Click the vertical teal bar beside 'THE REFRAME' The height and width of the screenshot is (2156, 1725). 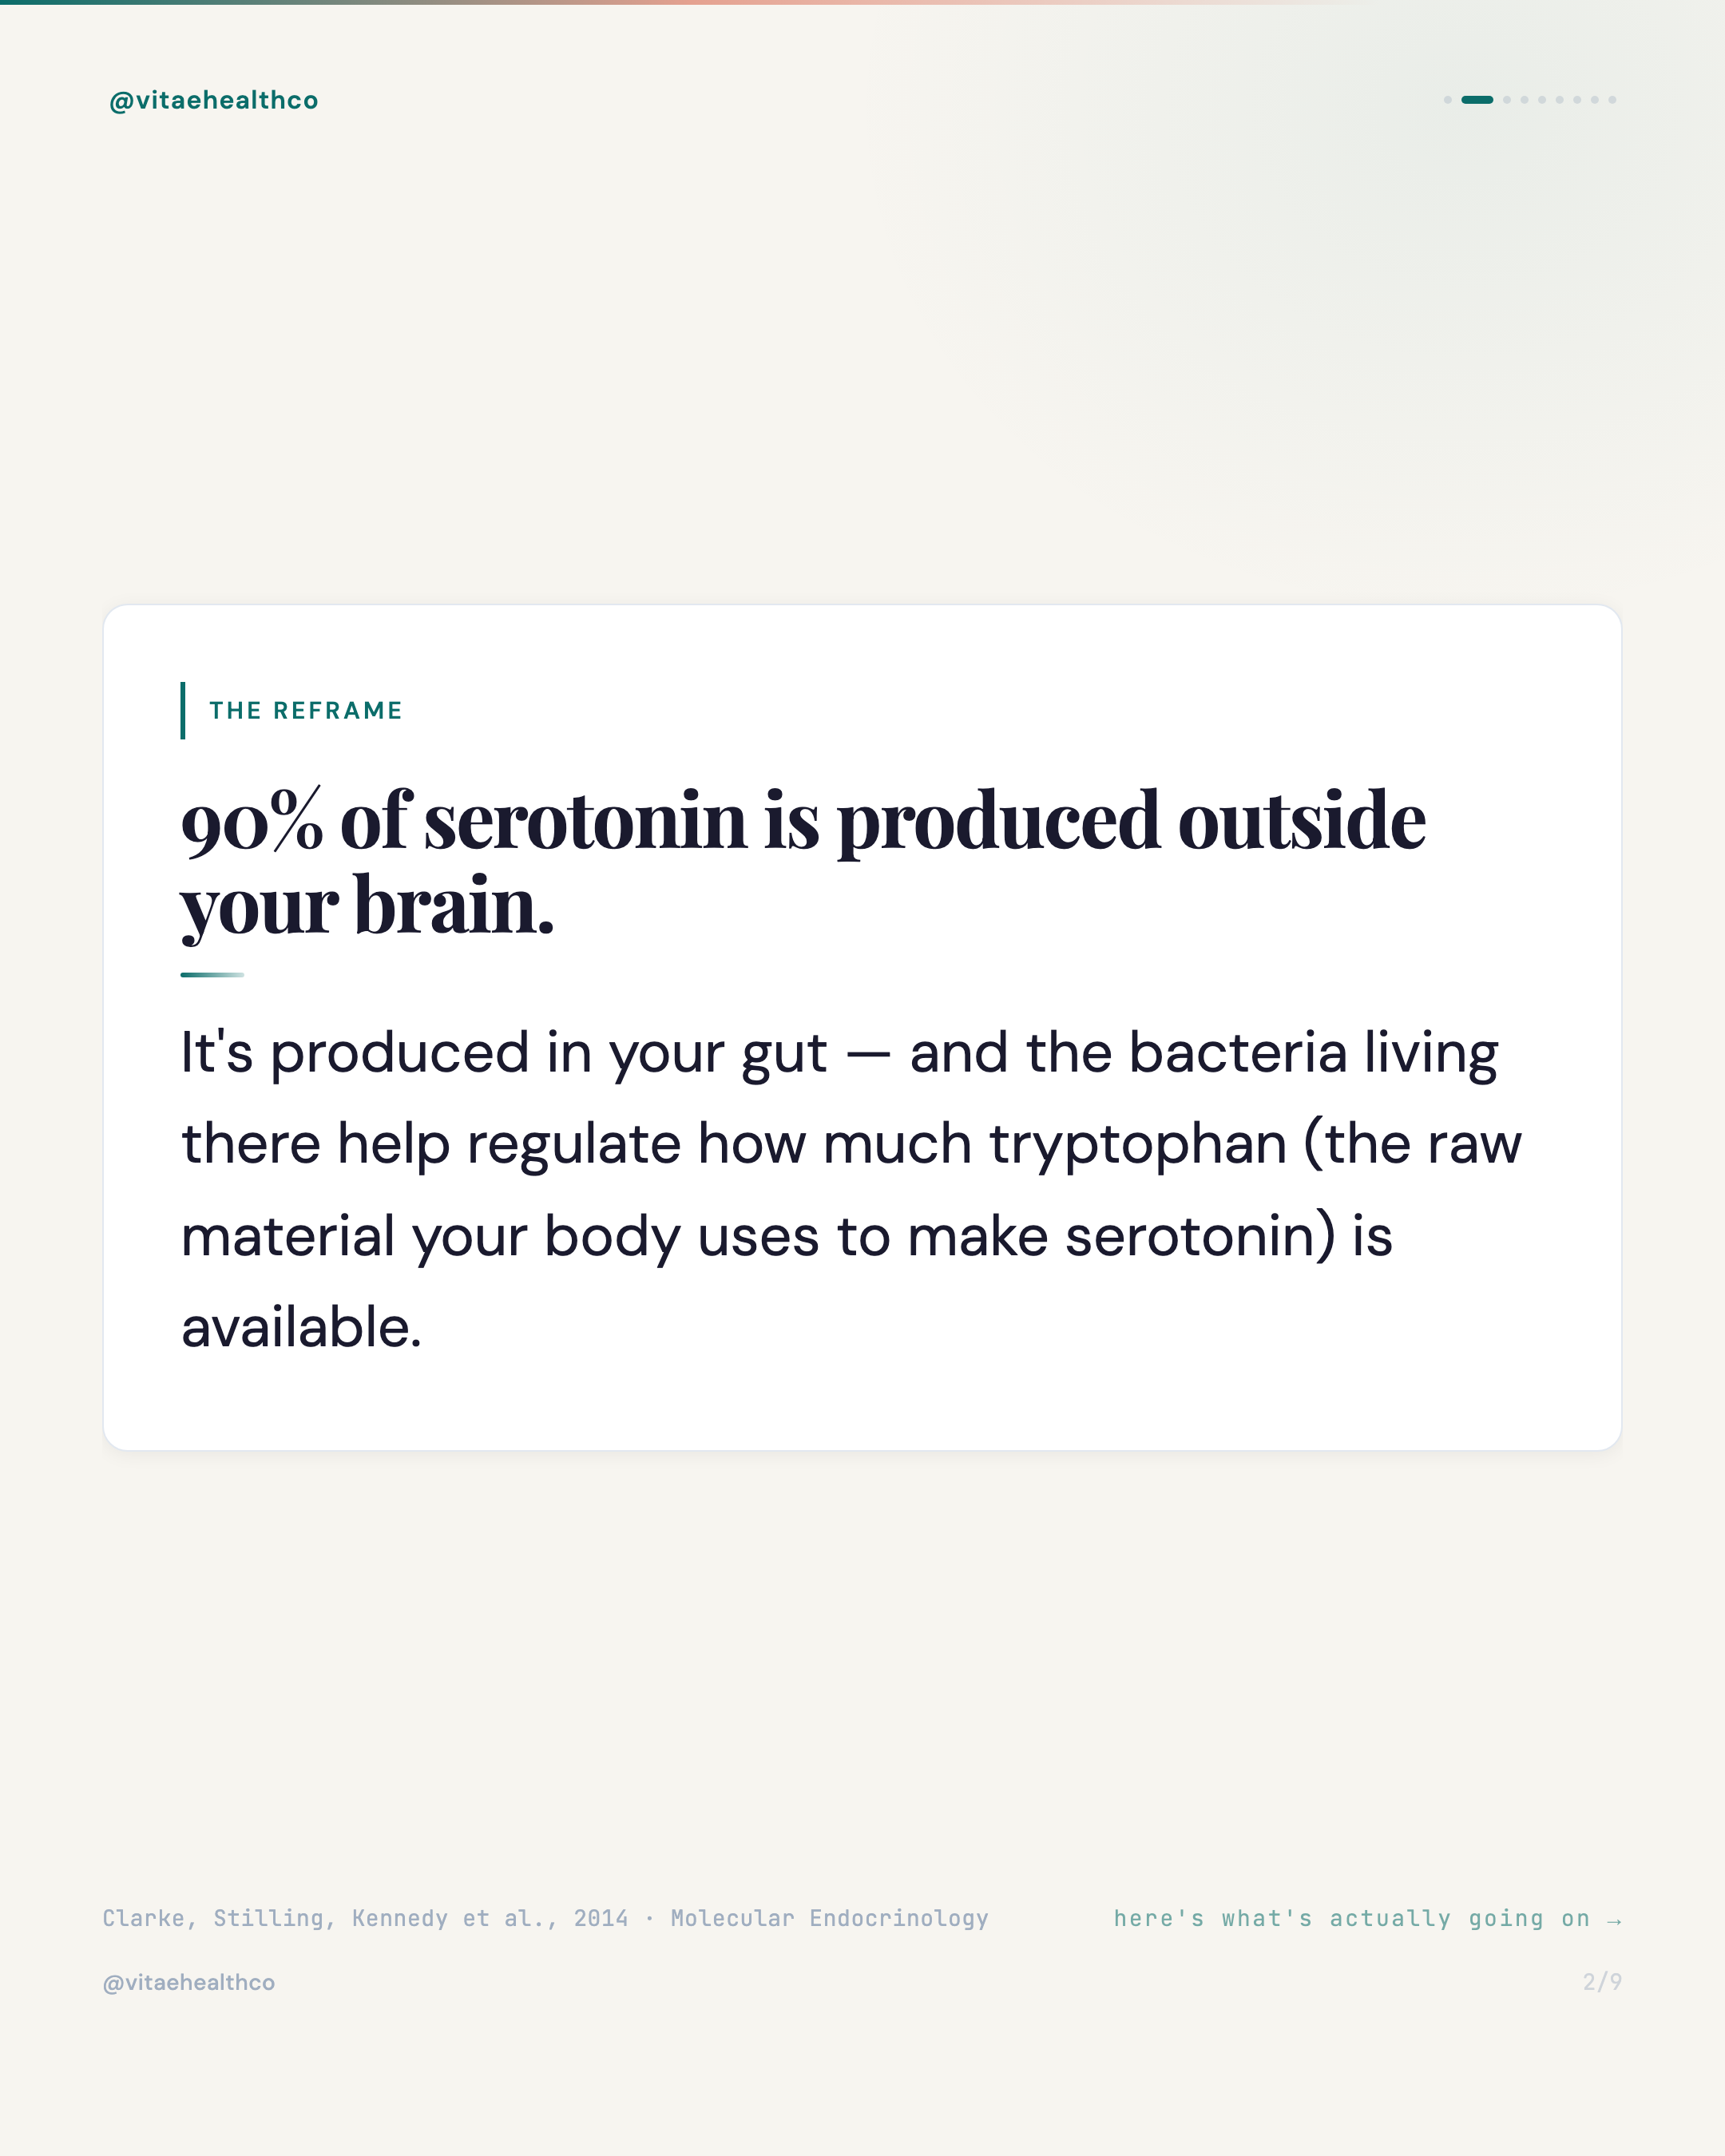click(183, 711)
